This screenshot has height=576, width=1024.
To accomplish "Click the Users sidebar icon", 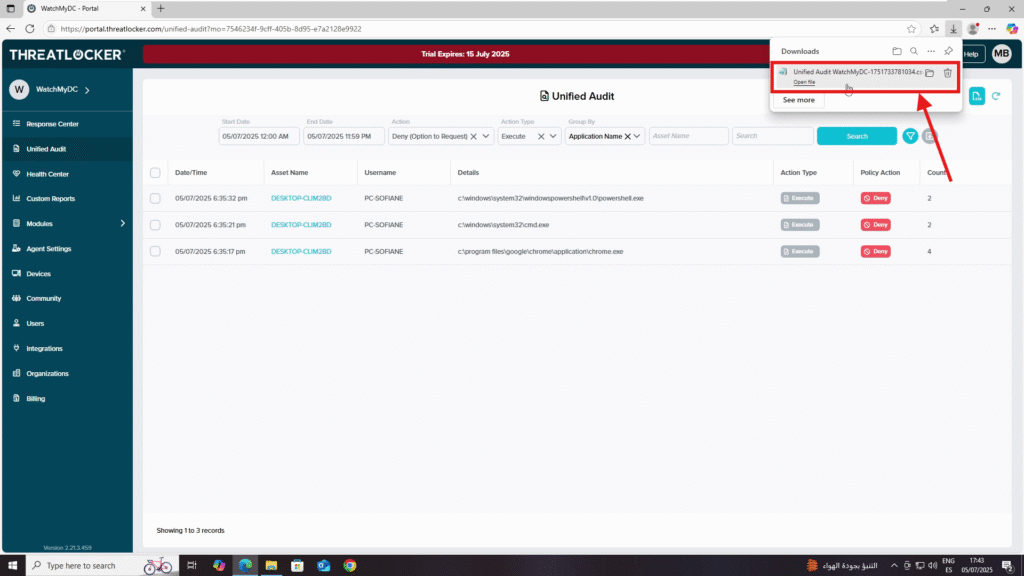I will (16, 323).
